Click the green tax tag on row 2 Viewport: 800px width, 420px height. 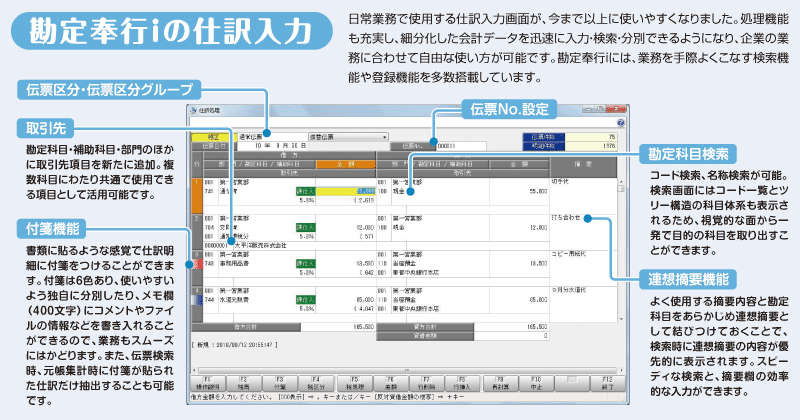click(305, 228)
